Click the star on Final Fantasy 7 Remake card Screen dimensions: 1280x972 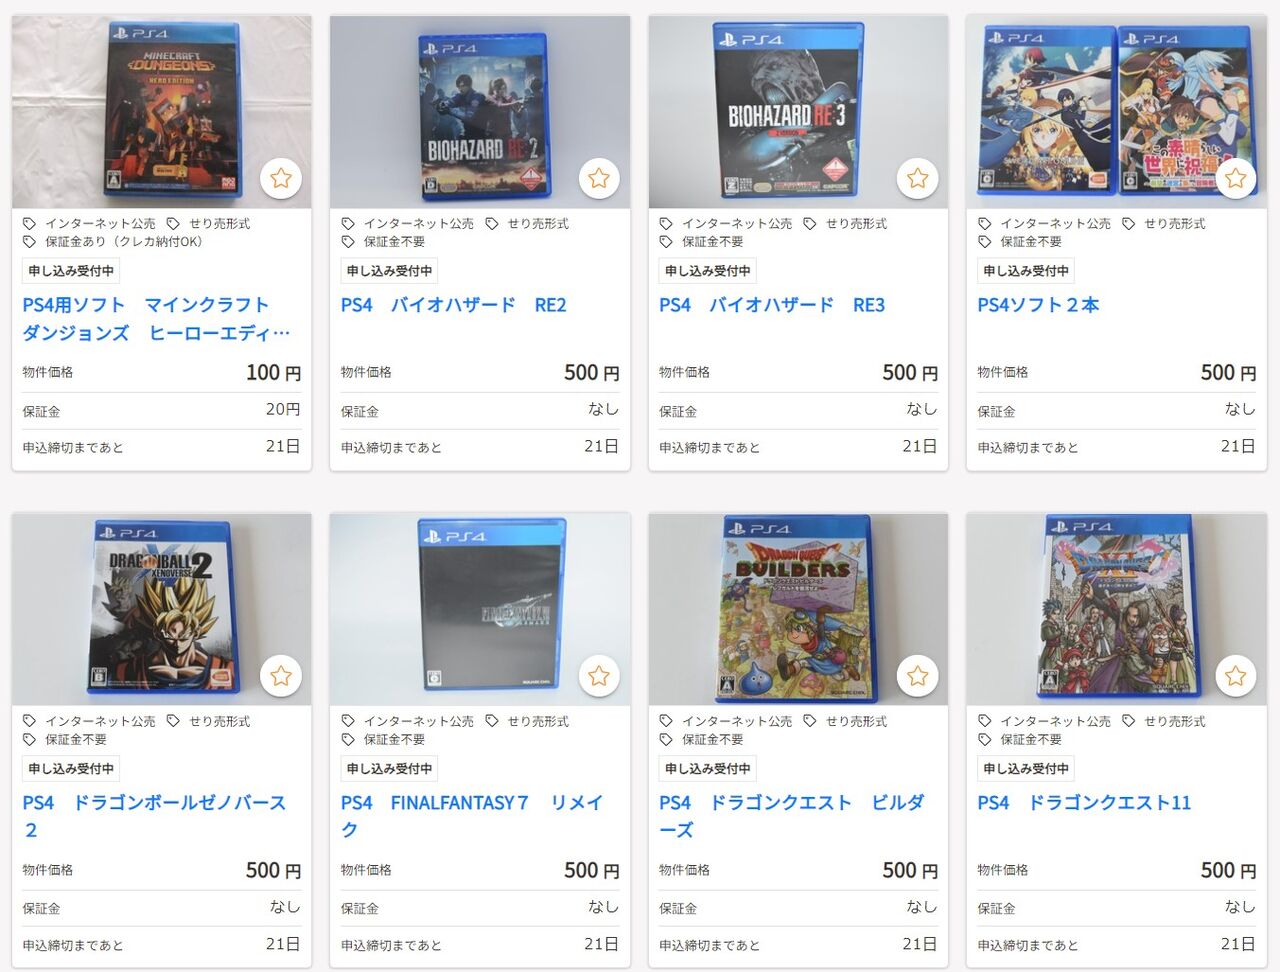(x=599, y=677)
